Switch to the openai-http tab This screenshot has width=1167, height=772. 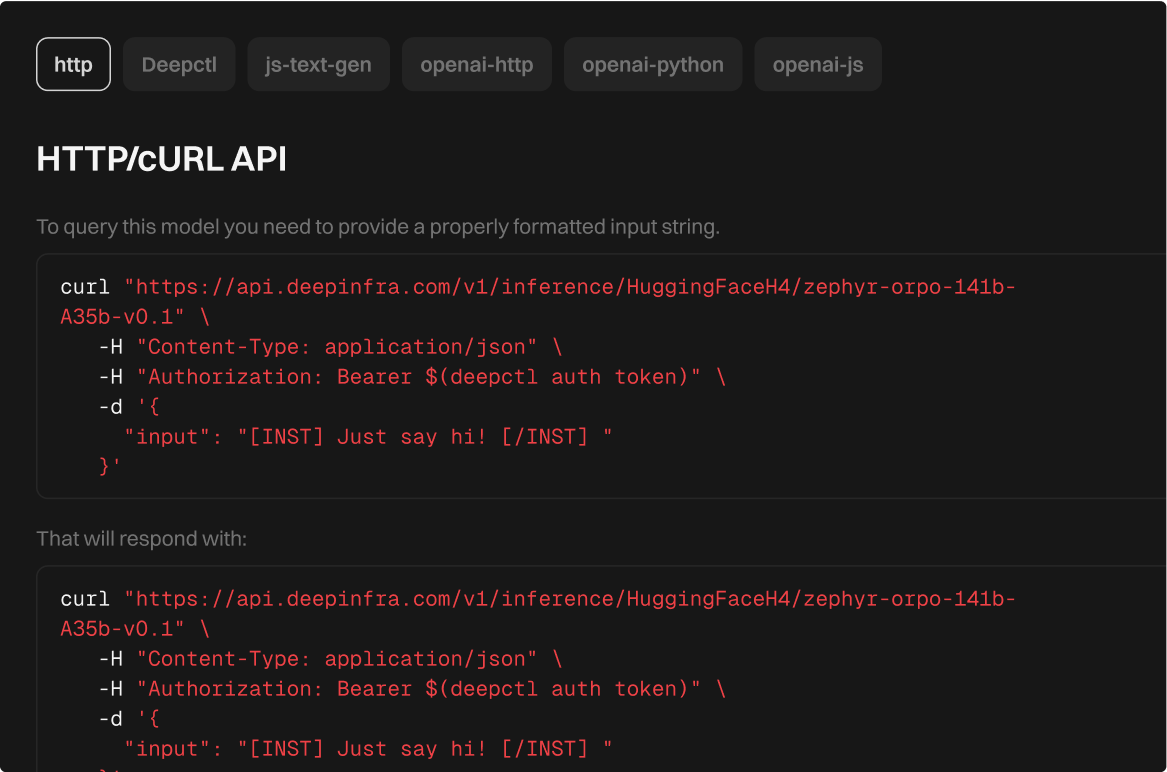click(x=476, y=64)
